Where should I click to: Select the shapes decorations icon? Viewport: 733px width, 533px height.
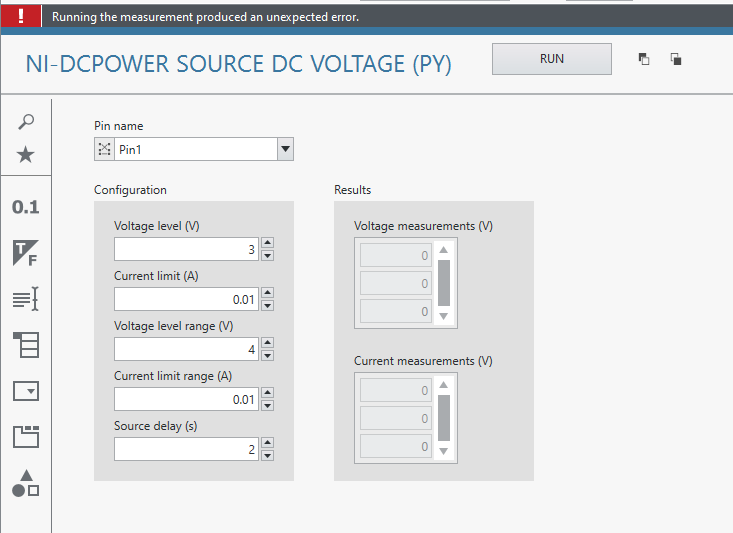tap(26, 483)
